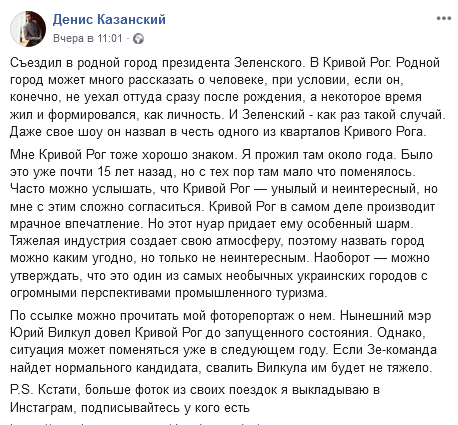
Task: Click the paragraph beginning По ссылке можно прочитать
Action: (223, 341)
